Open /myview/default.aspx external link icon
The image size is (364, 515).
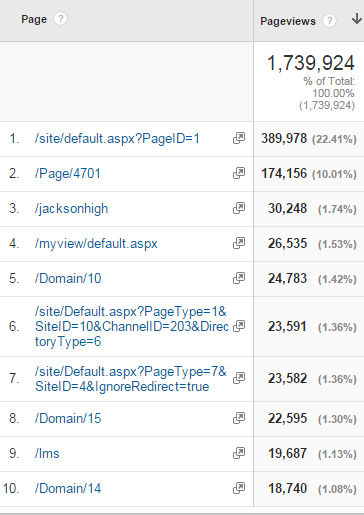coord(239,243)
